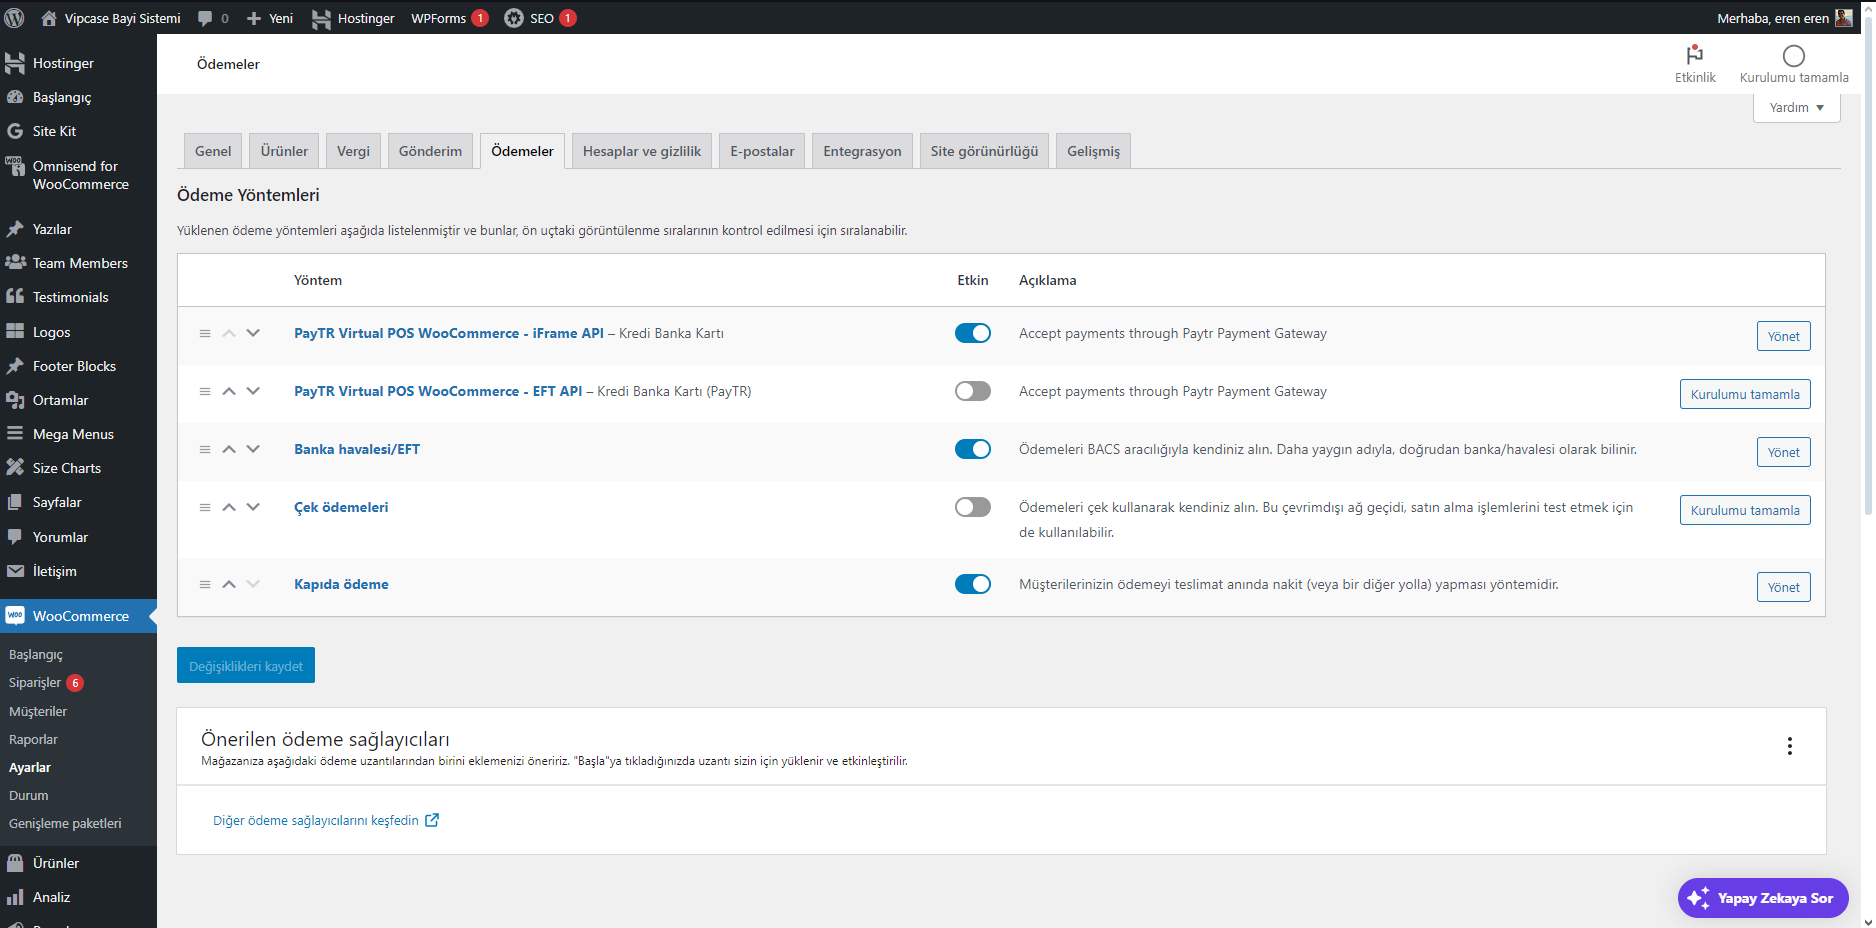This screenshot has height=928, width=1876.
Task: Open the İletişim envelope icon
Action: point(15,571)
